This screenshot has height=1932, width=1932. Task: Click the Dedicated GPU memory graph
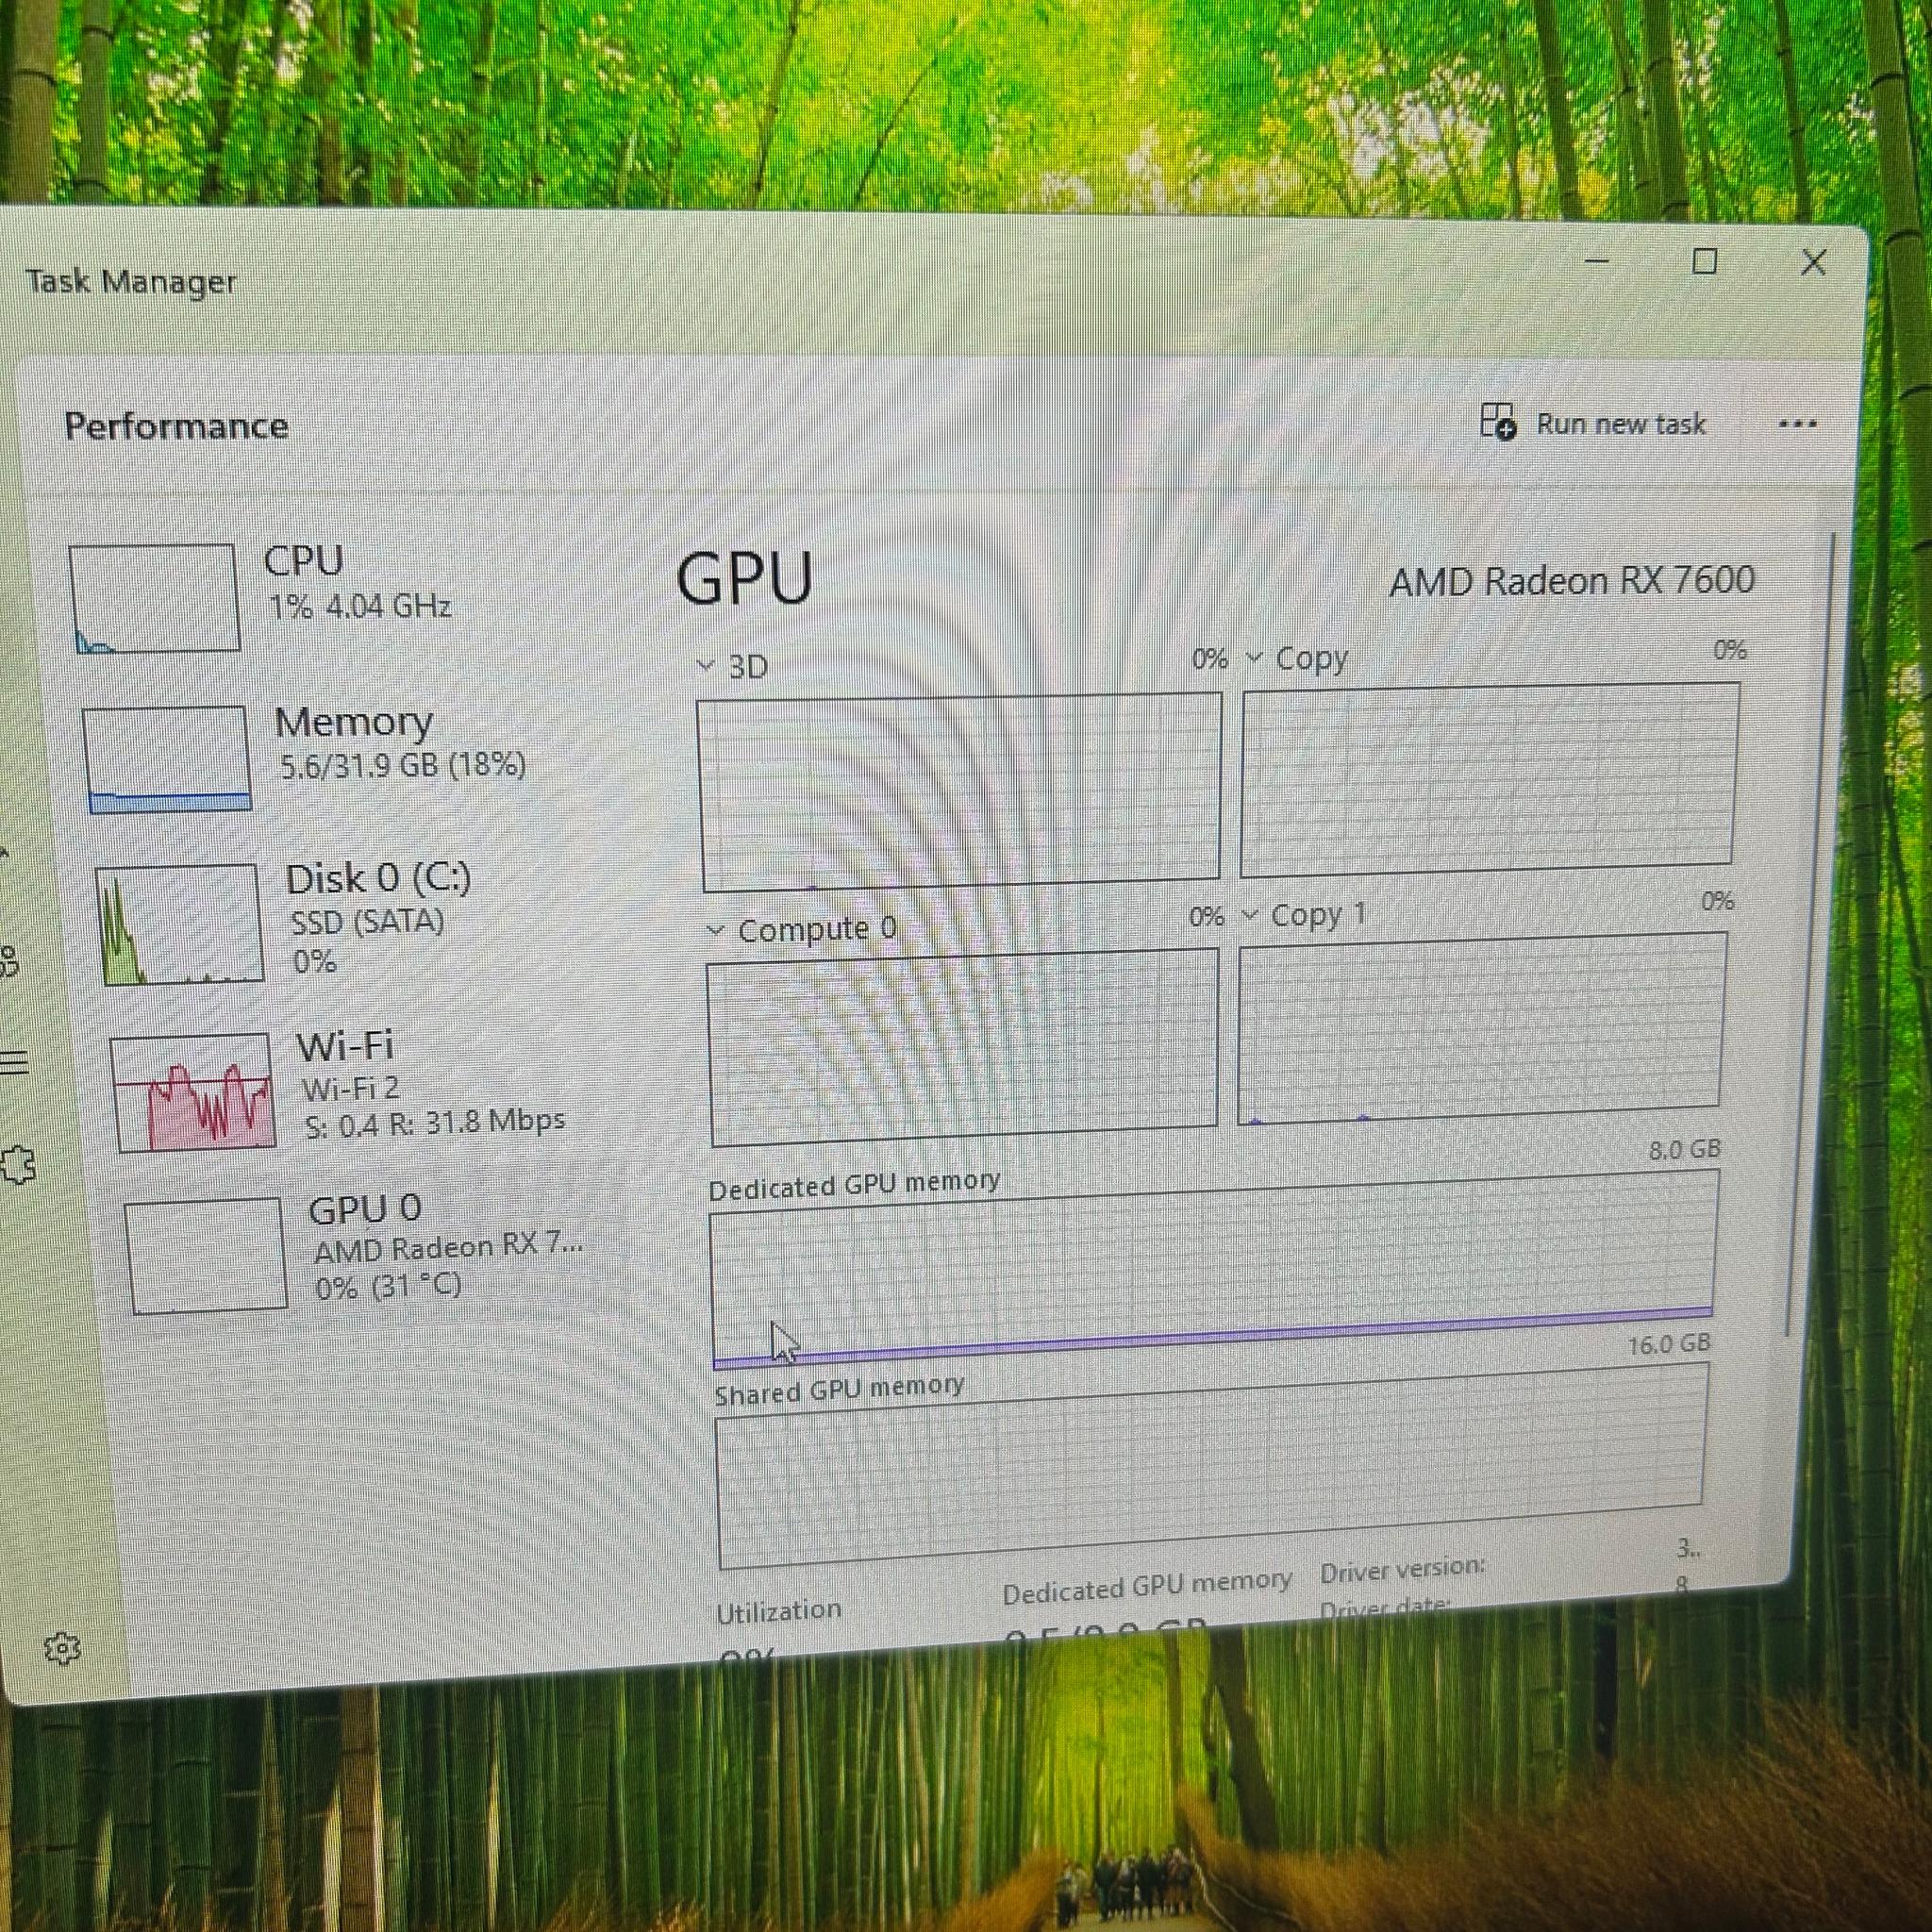point(1213,1270)
